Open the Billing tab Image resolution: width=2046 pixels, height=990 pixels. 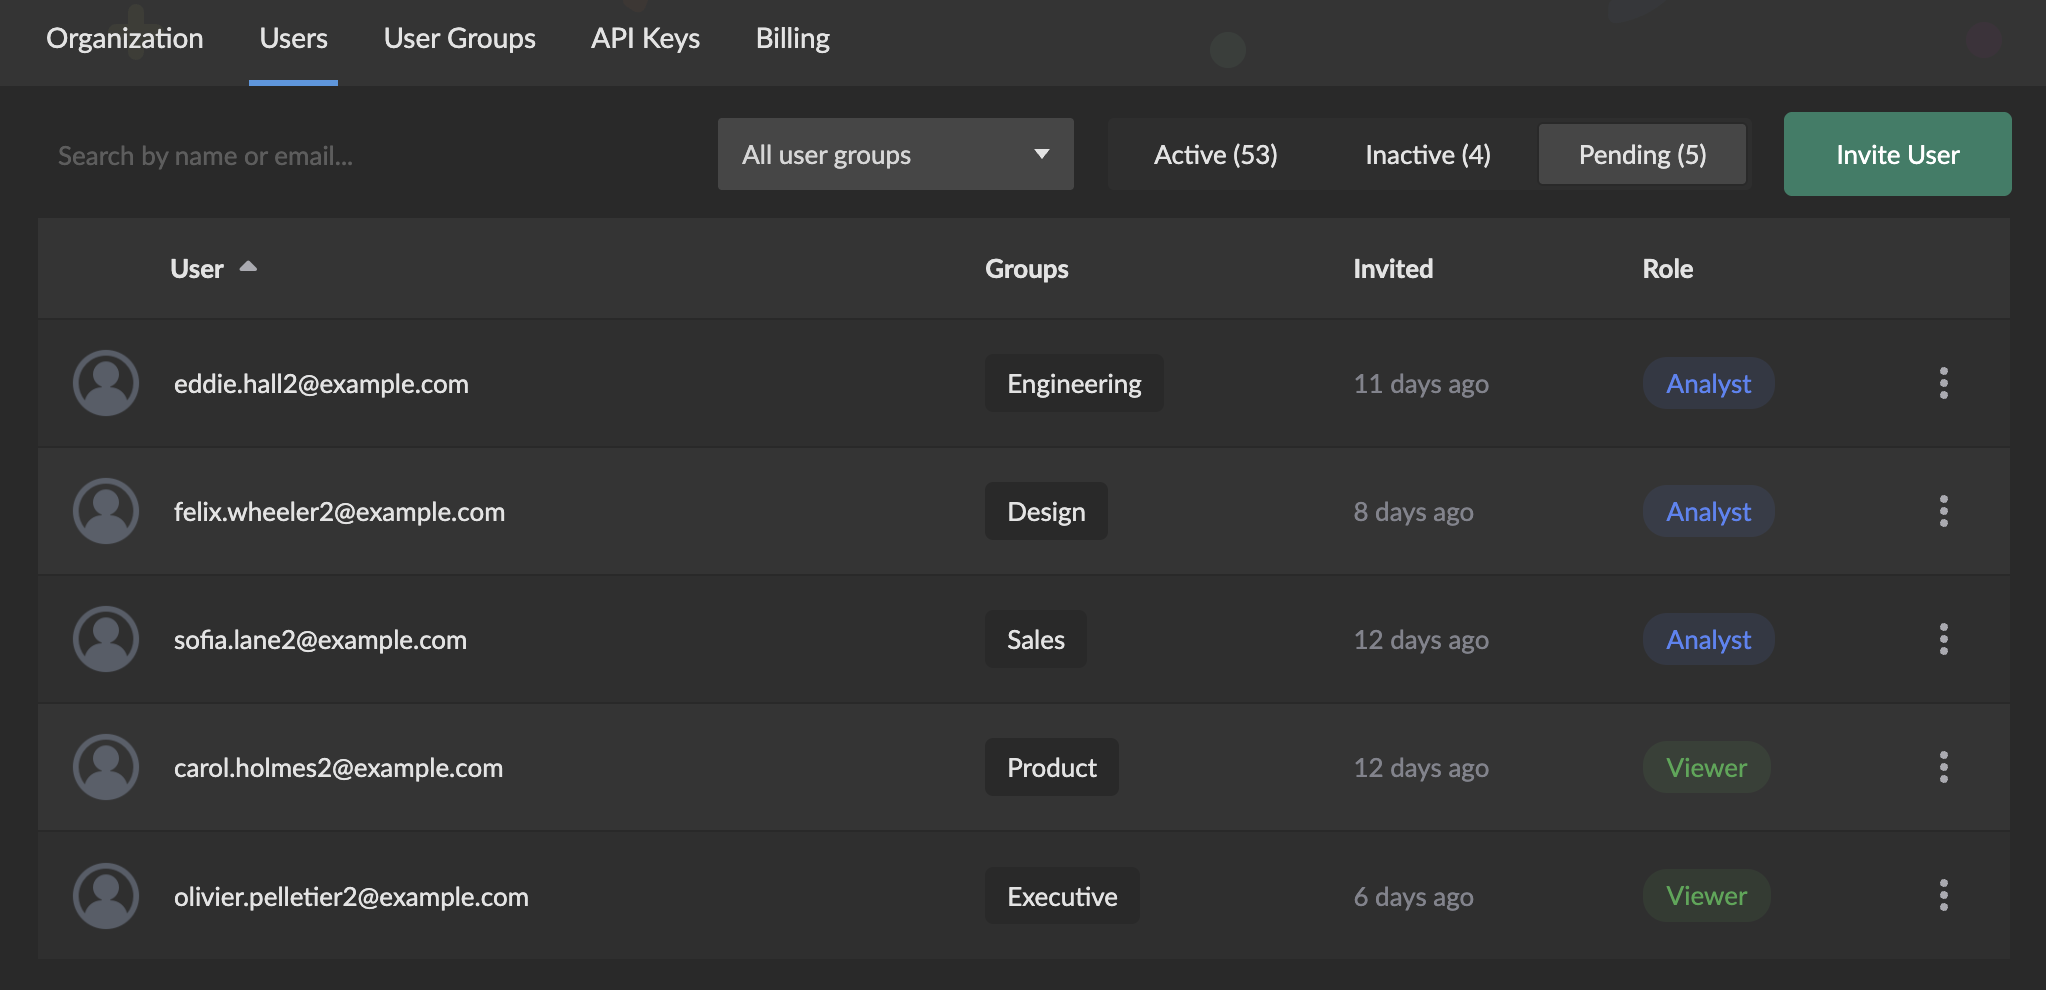pos(792,39)
